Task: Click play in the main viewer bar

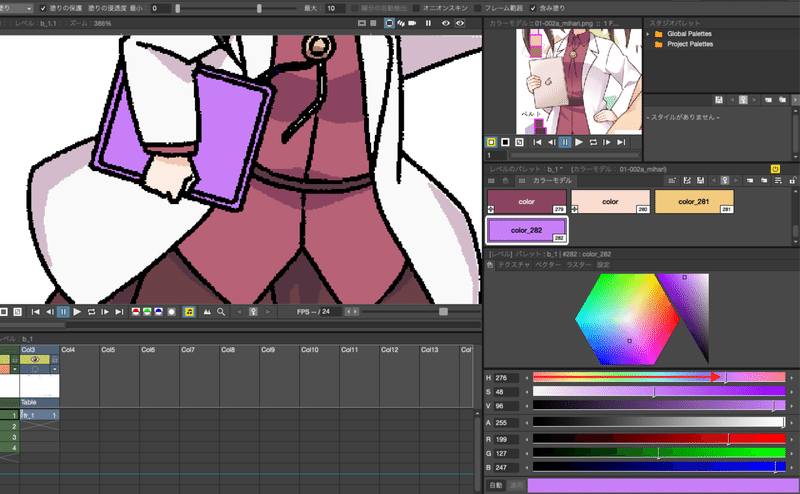Action: [77, 312]
